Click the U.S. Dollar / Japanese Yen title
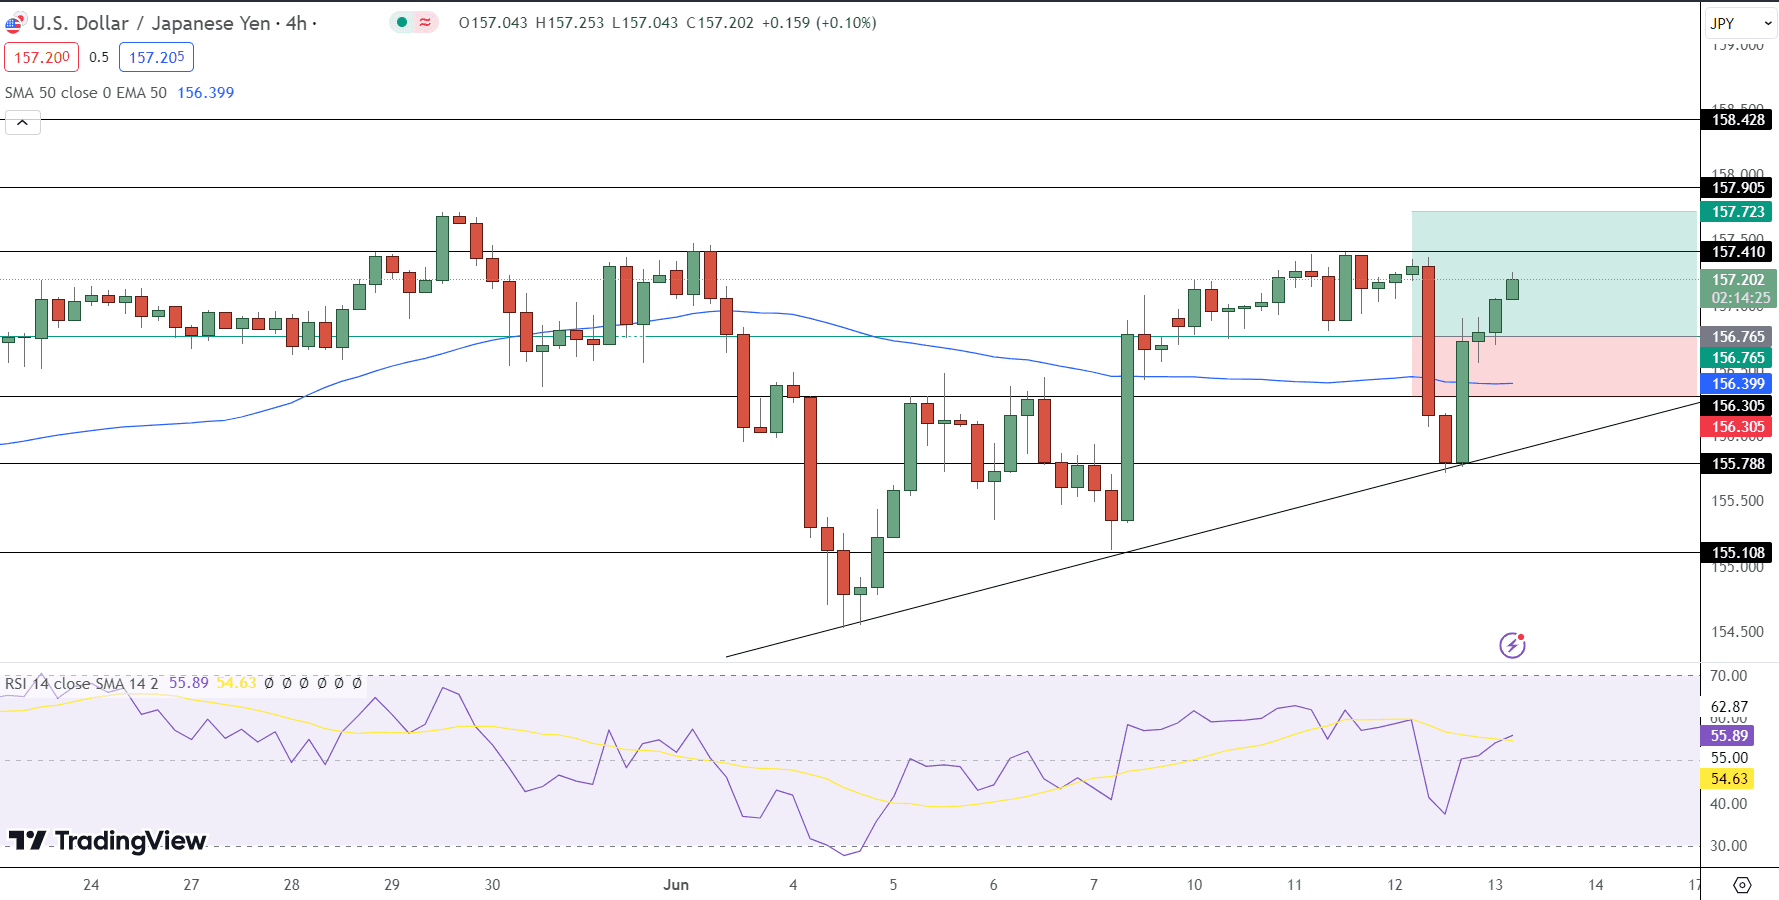The image size is (1779, 900). [151, 23]
